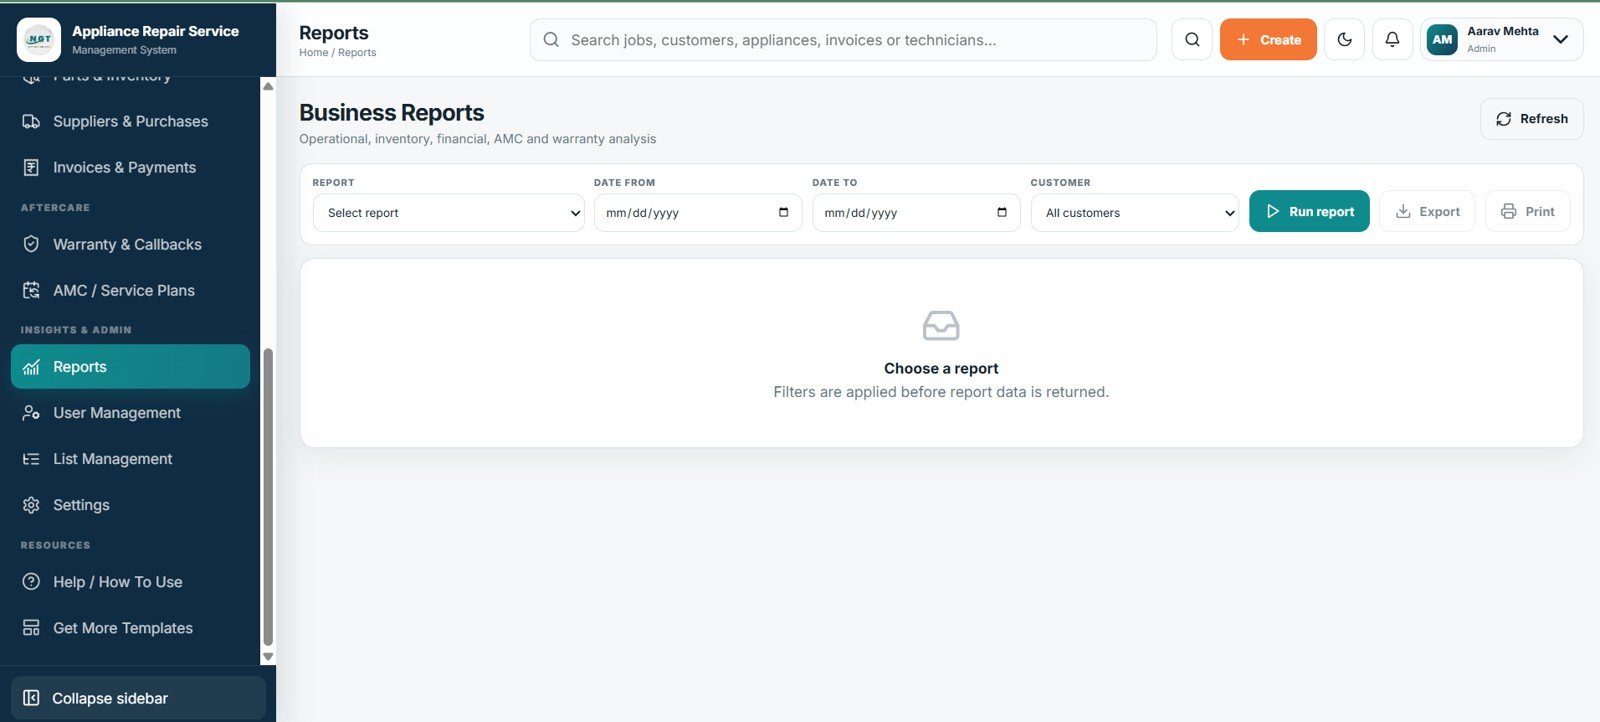
Task: Click the AMC / Service Plans calendar icon
Action: (x=31, y=290)
